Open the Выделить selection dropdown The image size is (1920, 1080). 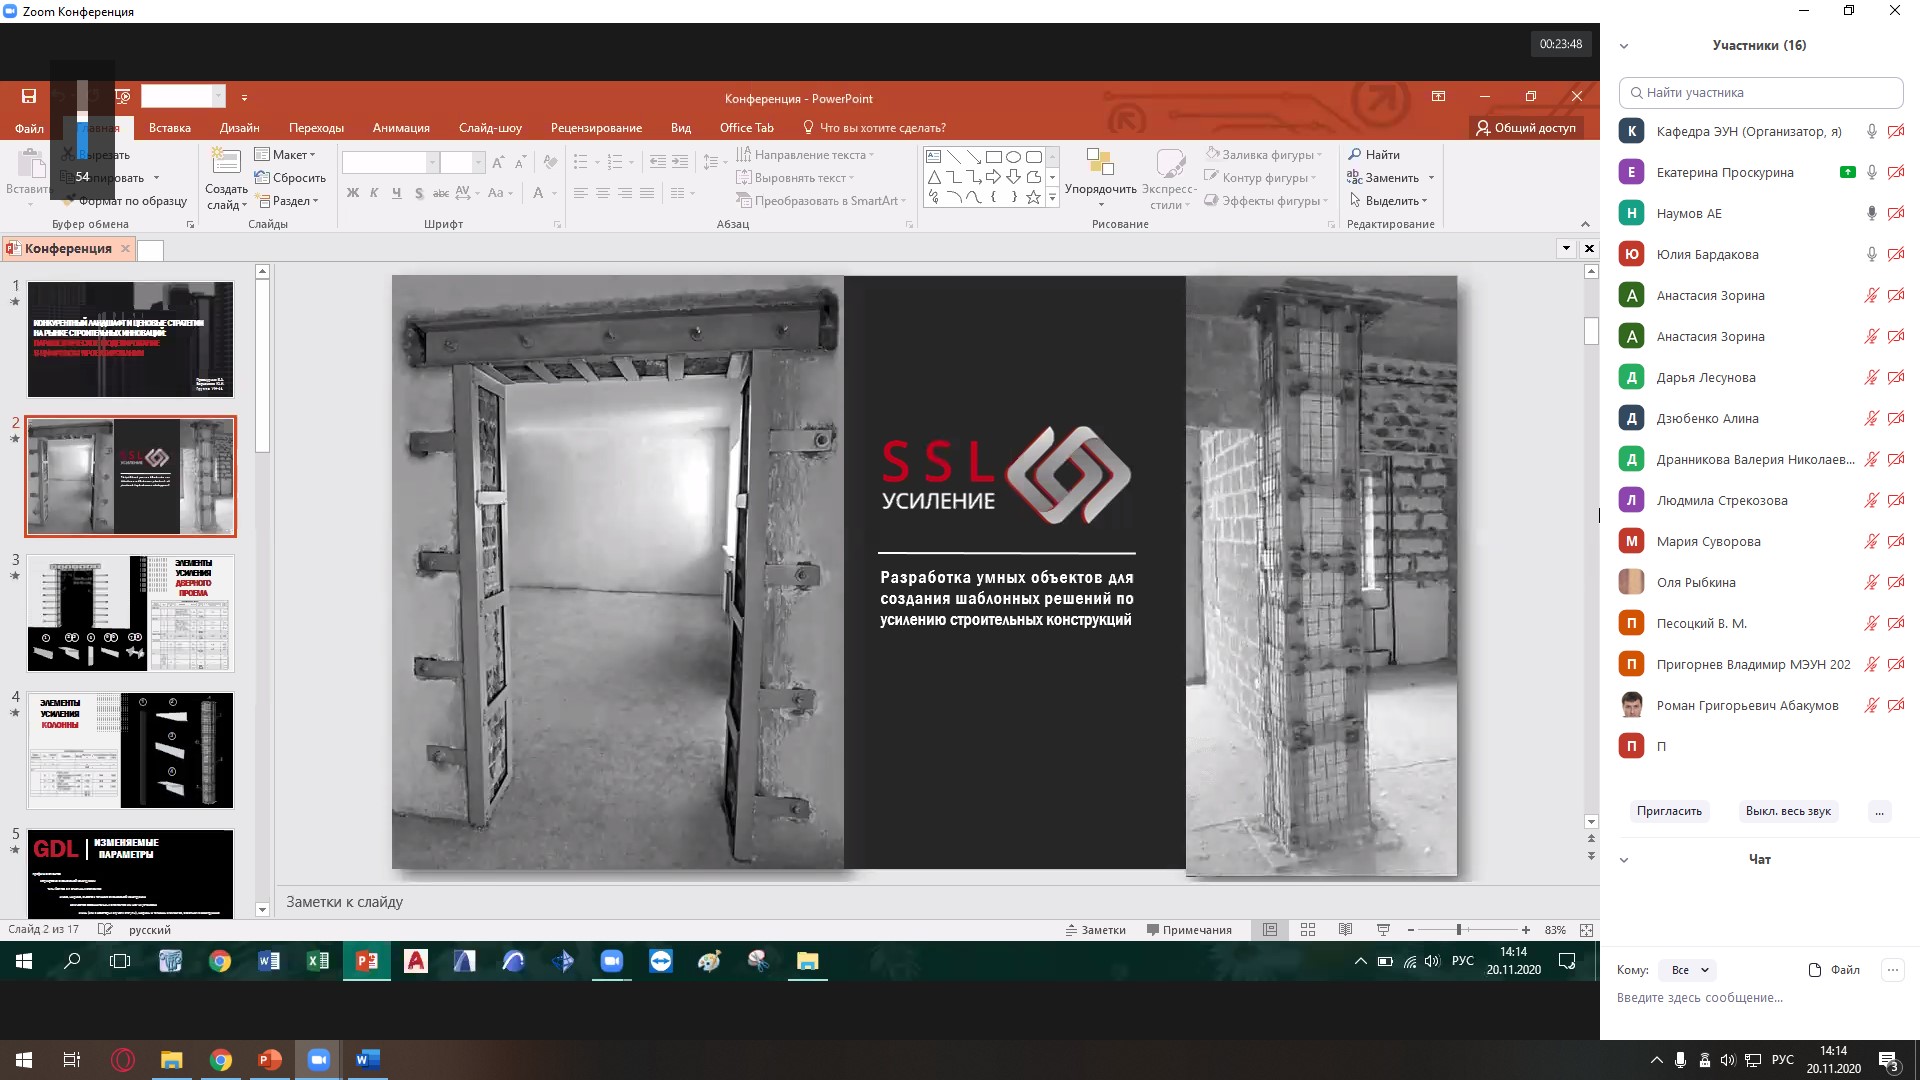coord(1389,201)
